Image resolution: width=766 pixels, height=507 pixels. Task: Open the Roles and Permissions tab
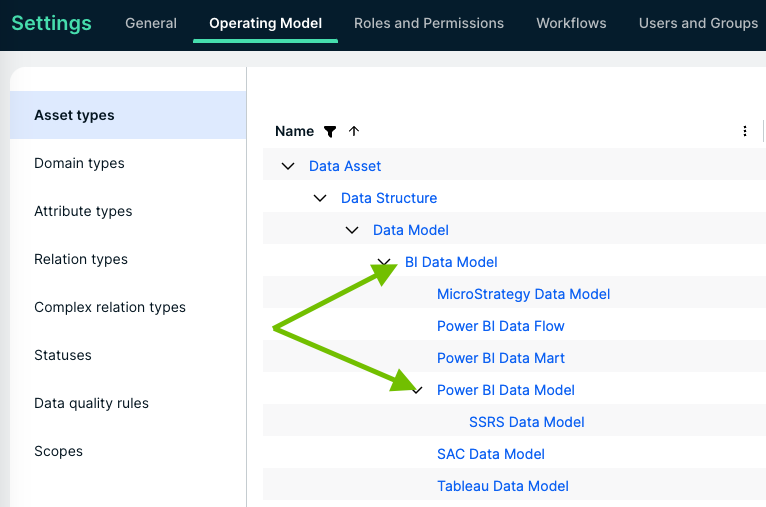pos(429,23)
